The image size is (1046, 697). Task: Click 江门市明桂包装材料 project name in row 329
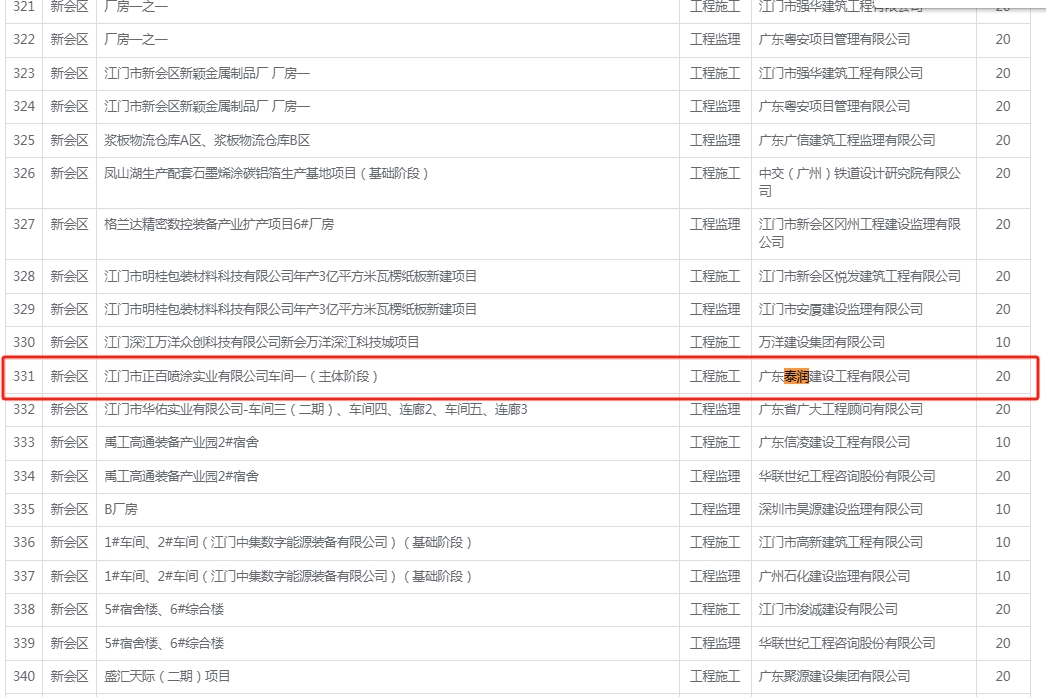coord(290,309)
